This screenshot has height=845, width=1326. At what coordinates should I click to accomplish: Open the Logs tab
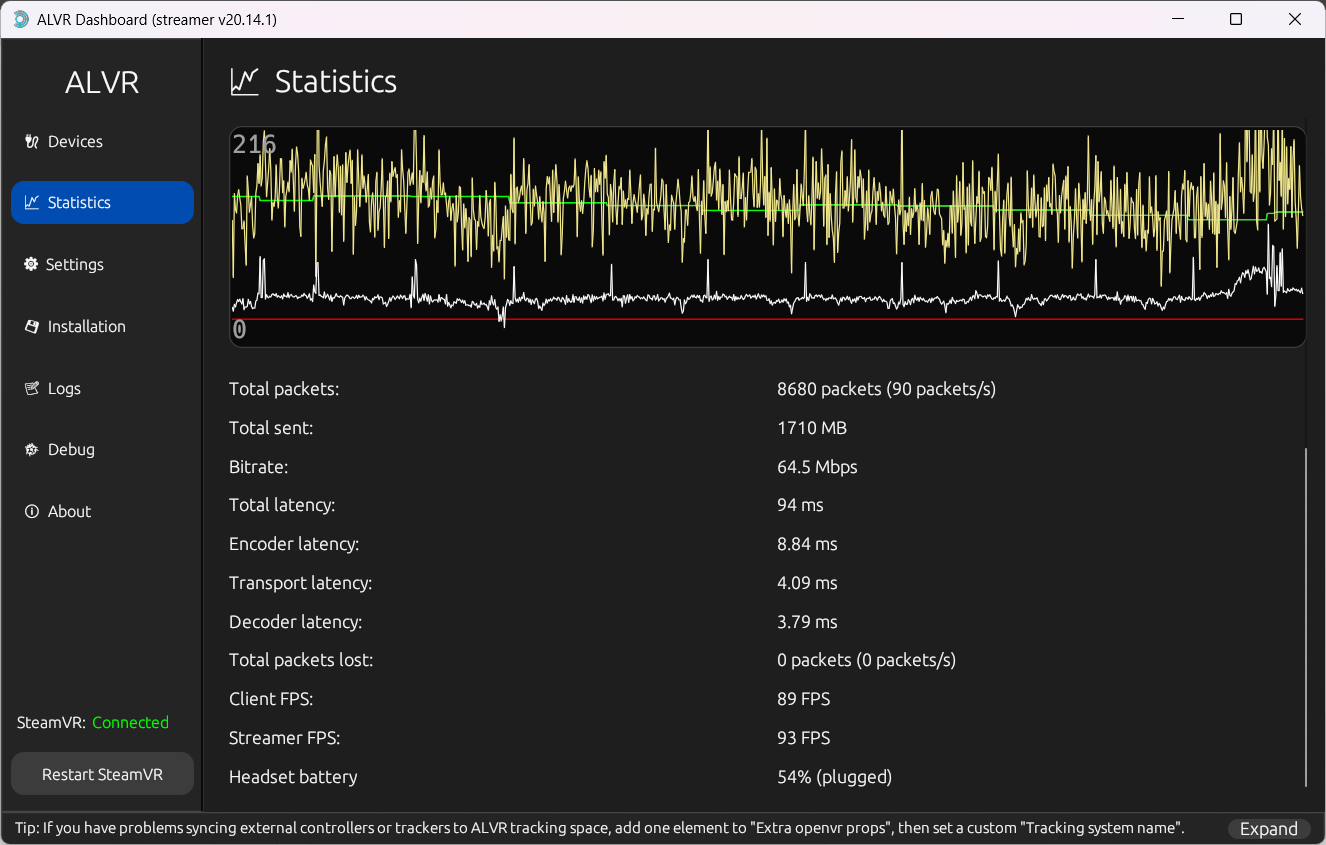pyautogui.click(x=64, y=389)
